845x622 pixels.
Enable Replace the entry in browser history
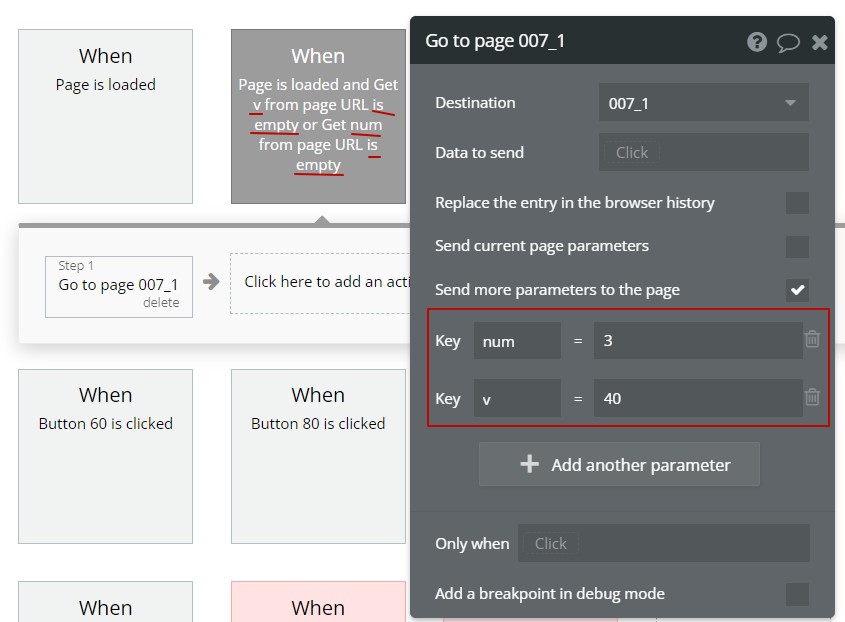(797, 203)
